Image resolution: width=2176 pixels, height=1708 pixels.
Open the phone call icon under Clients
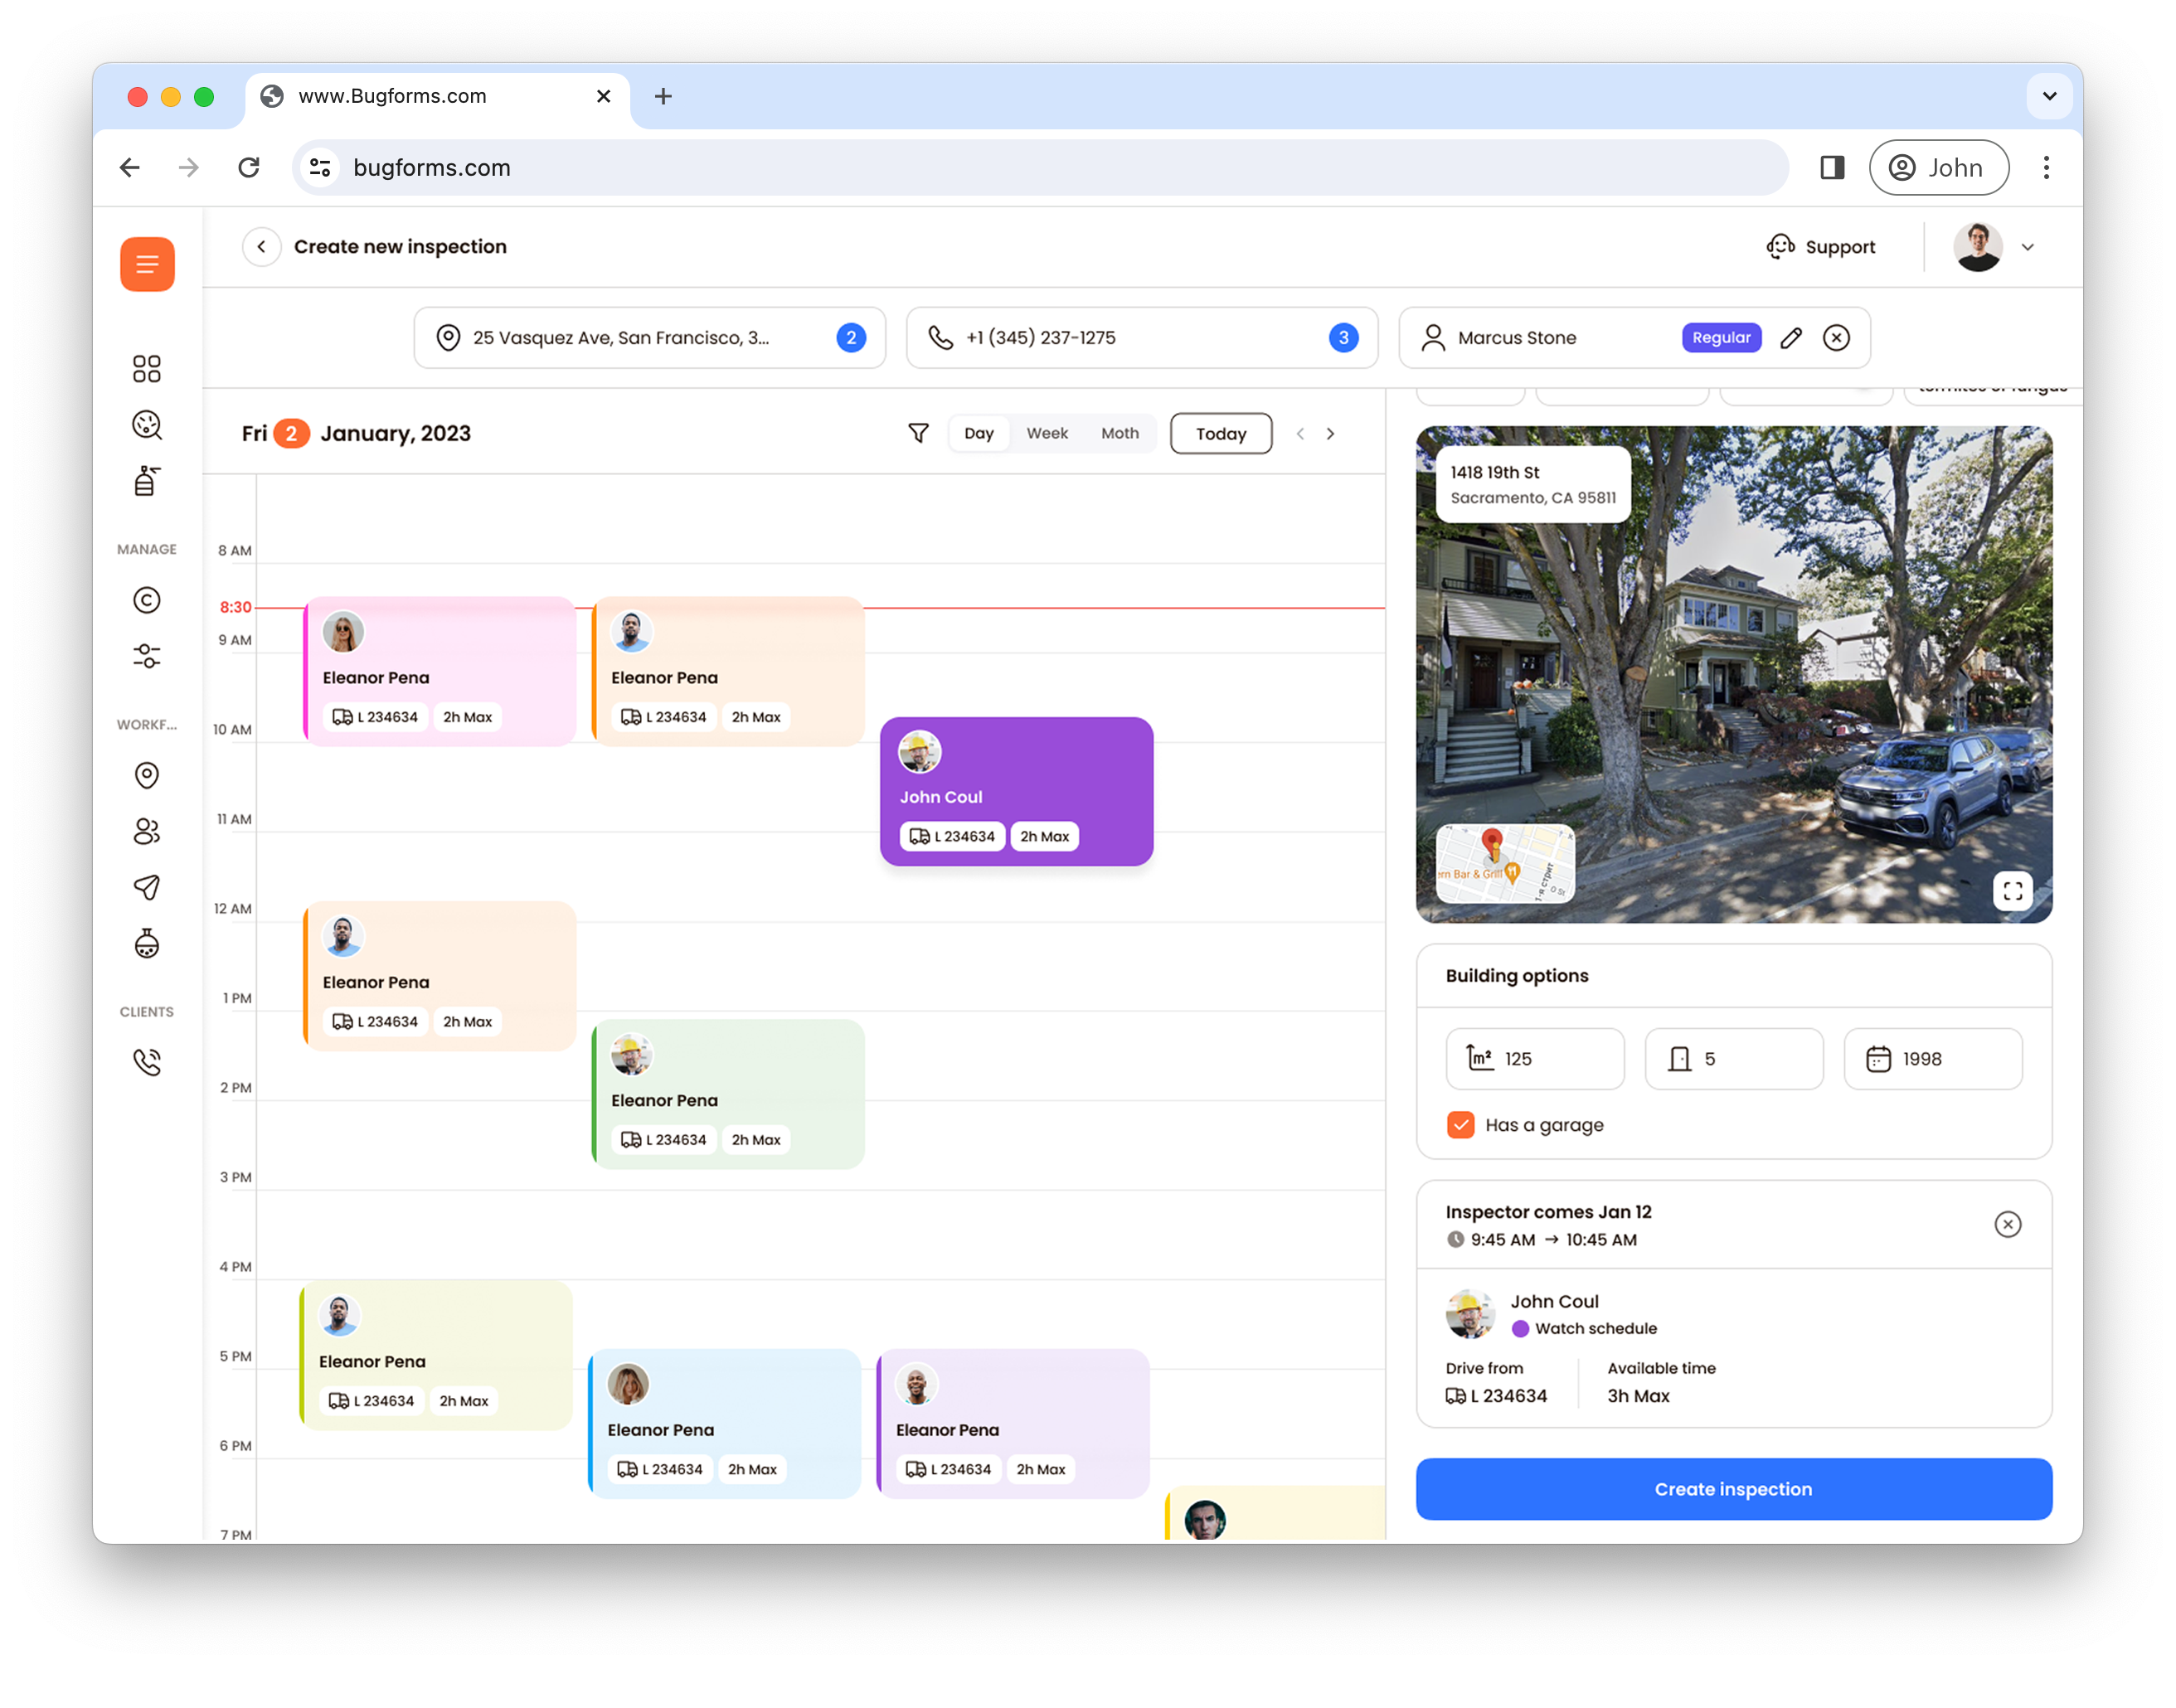tap(147, 1062)
